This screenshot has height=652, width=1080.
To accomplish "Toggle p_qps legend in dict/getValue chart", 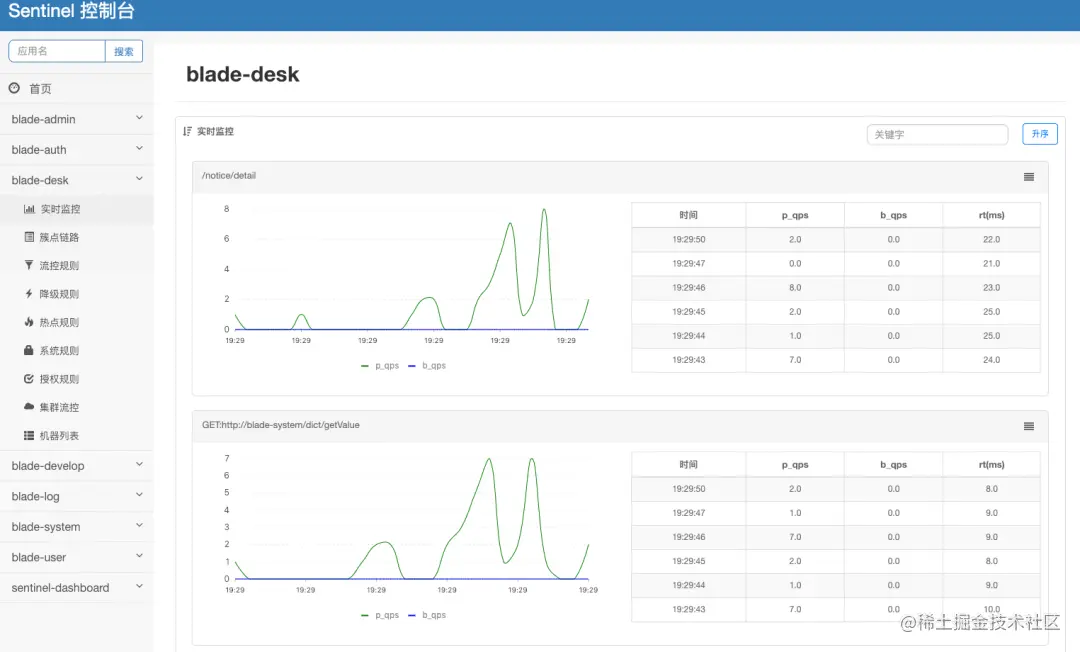I will [380, 615].
